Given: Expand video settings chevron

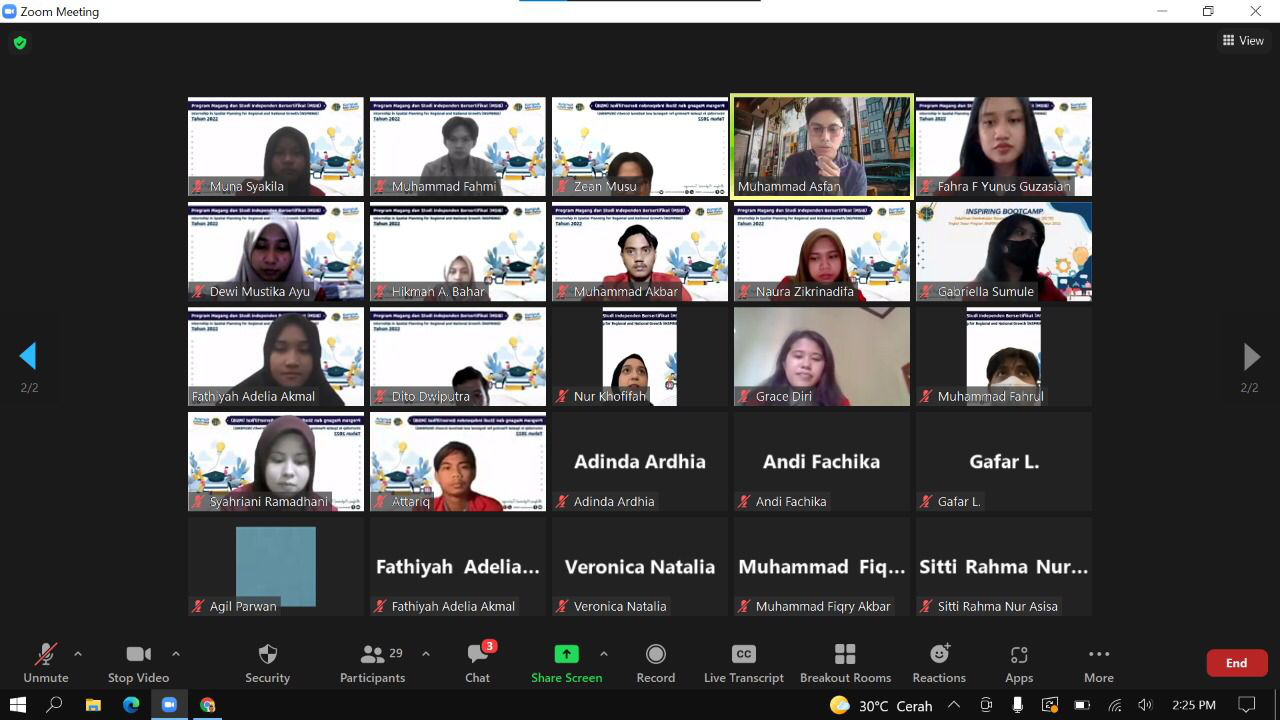Looking at the screenshot, I should (x=175, y=655).
